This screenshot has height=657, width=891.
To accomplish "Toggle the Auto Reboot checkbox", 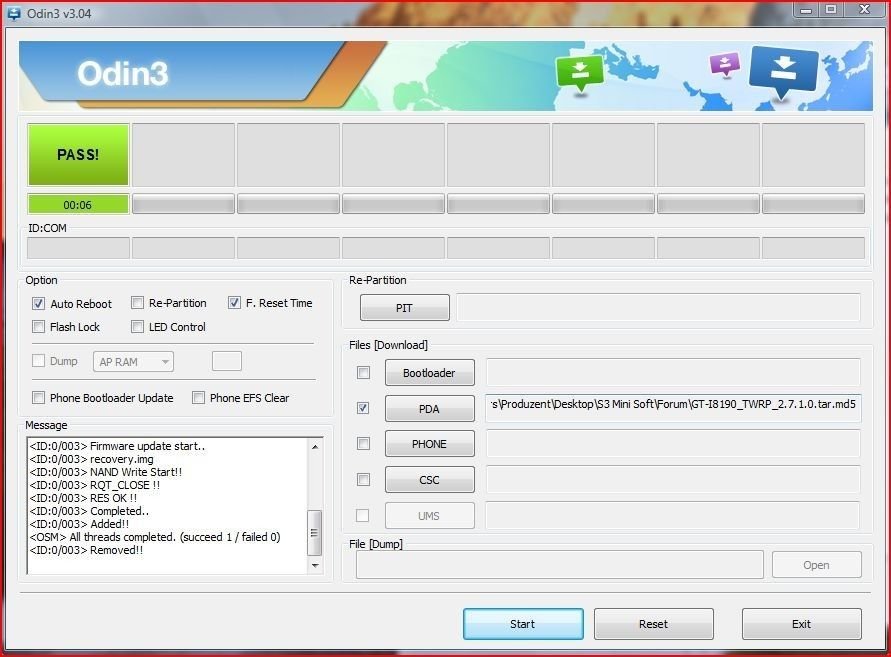I will tap(39, 303).
